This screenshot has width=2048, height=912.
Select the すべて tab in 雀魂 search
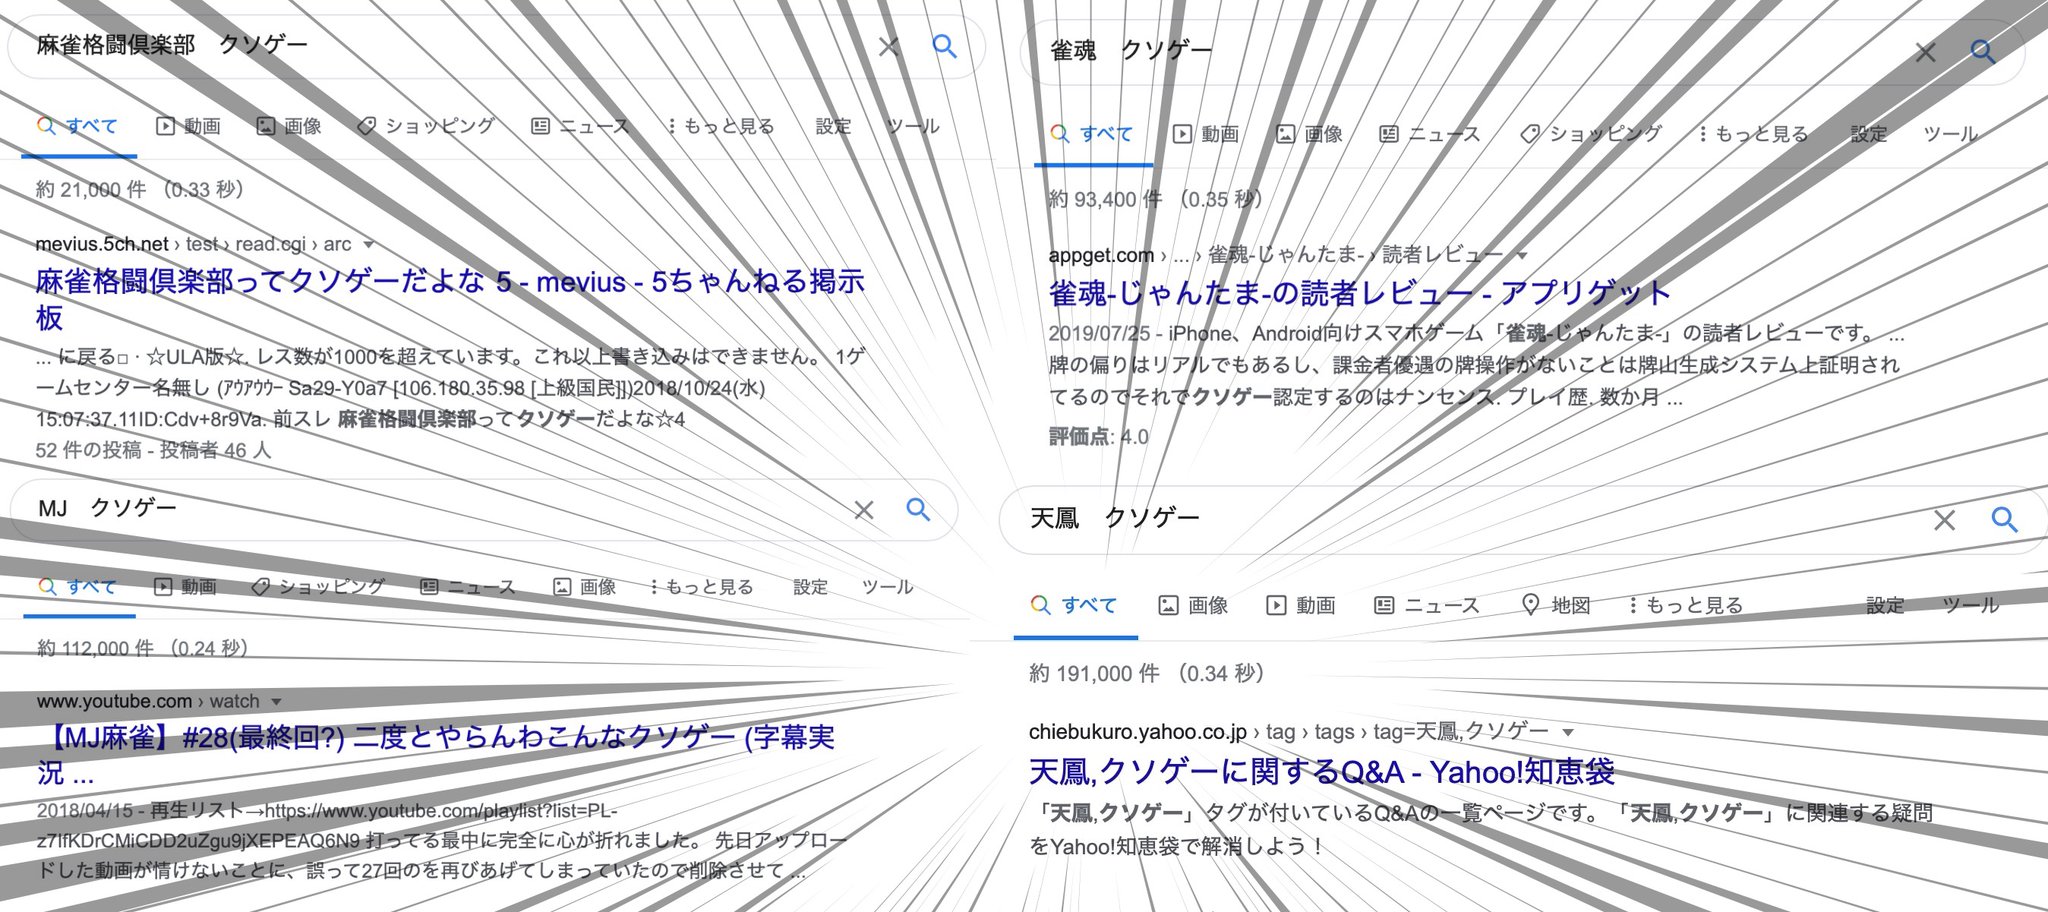click(1092, 134)
